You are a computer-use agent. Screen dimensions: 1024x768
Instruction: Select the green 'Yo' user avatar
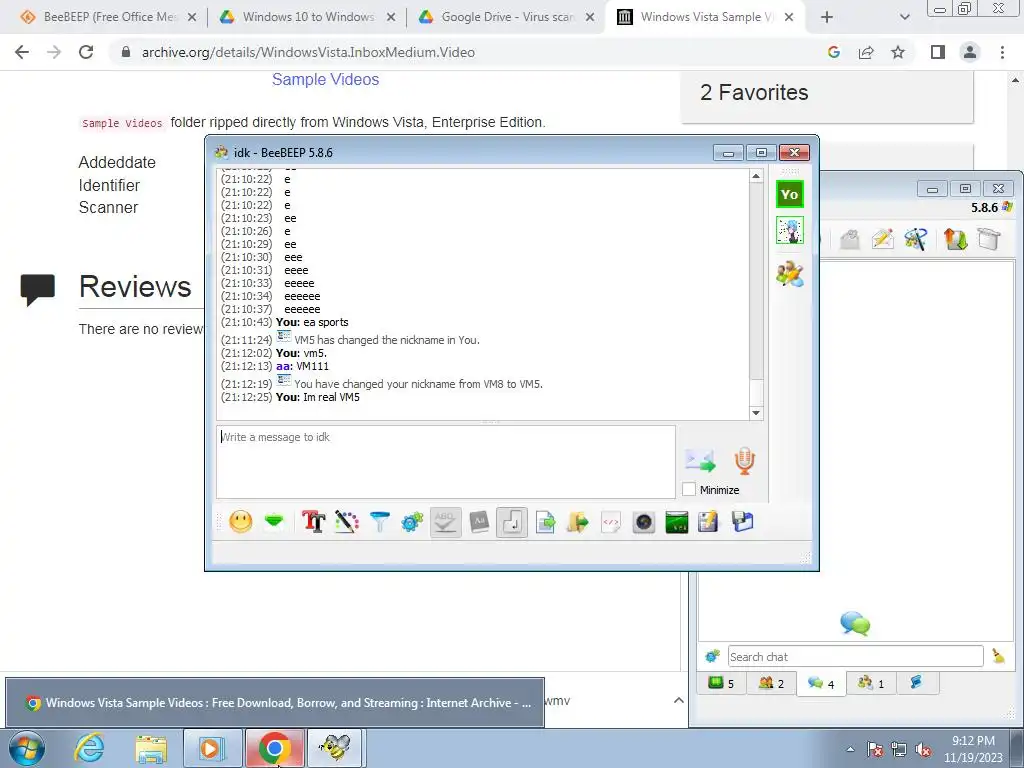point(790,195)
